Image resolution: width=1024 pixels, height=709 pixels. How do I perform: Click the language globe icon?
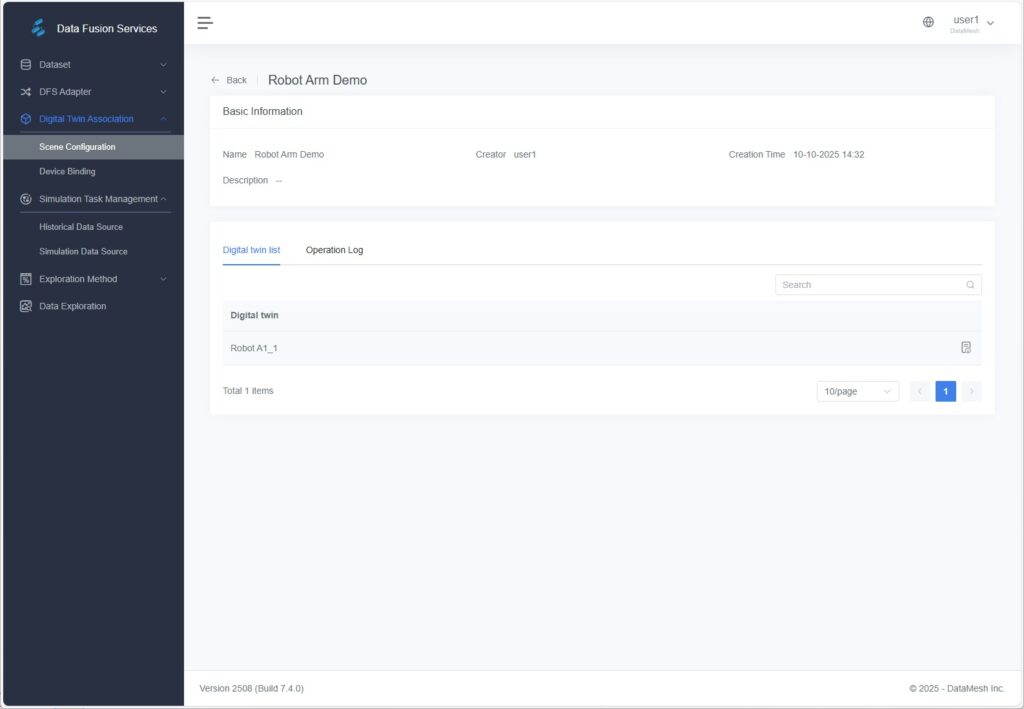(x=927, y=20)
